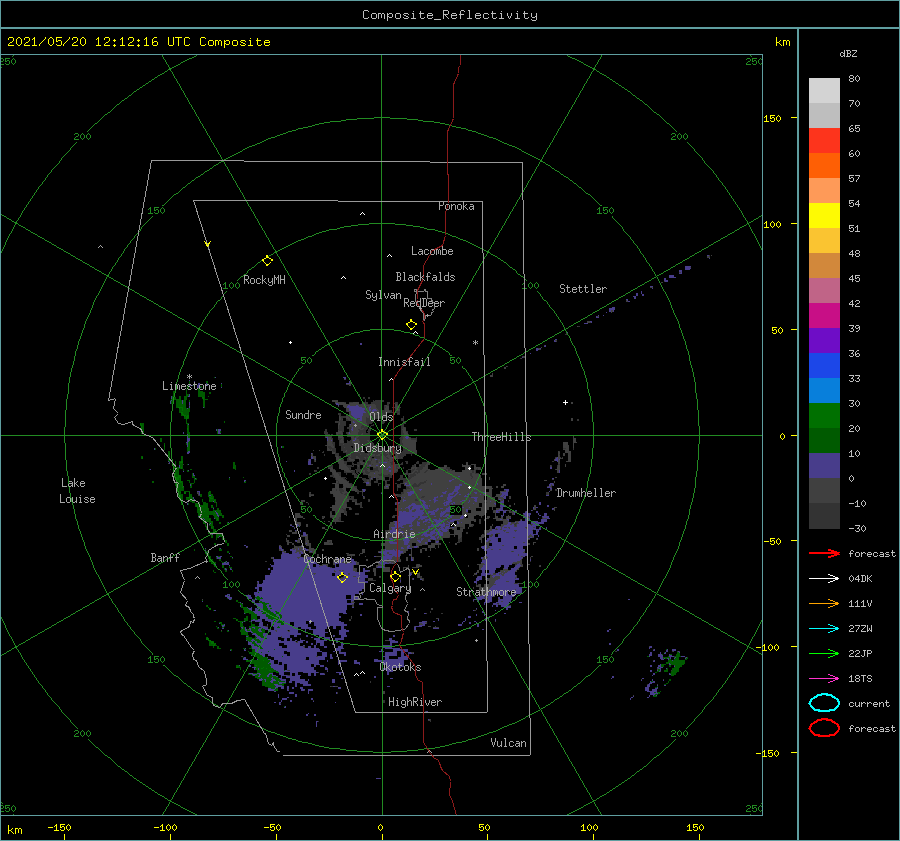Click the green 22JP arrow icon
The width and height of the screenshot is (900, 841).
[x=824, y=653]
